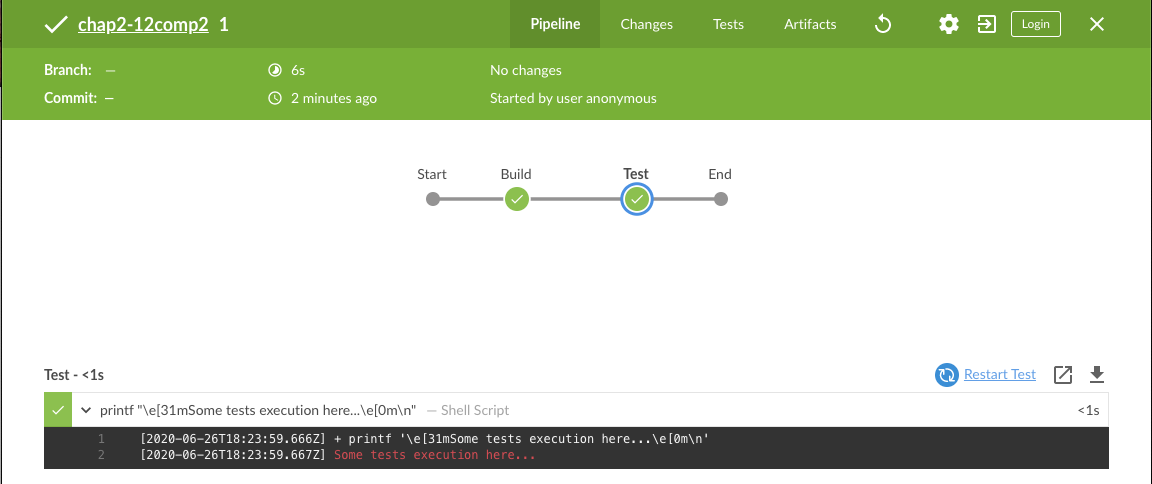Screen dimensions: 1152x484
Task: Select the Build stage node
Action: click(516, 199)
